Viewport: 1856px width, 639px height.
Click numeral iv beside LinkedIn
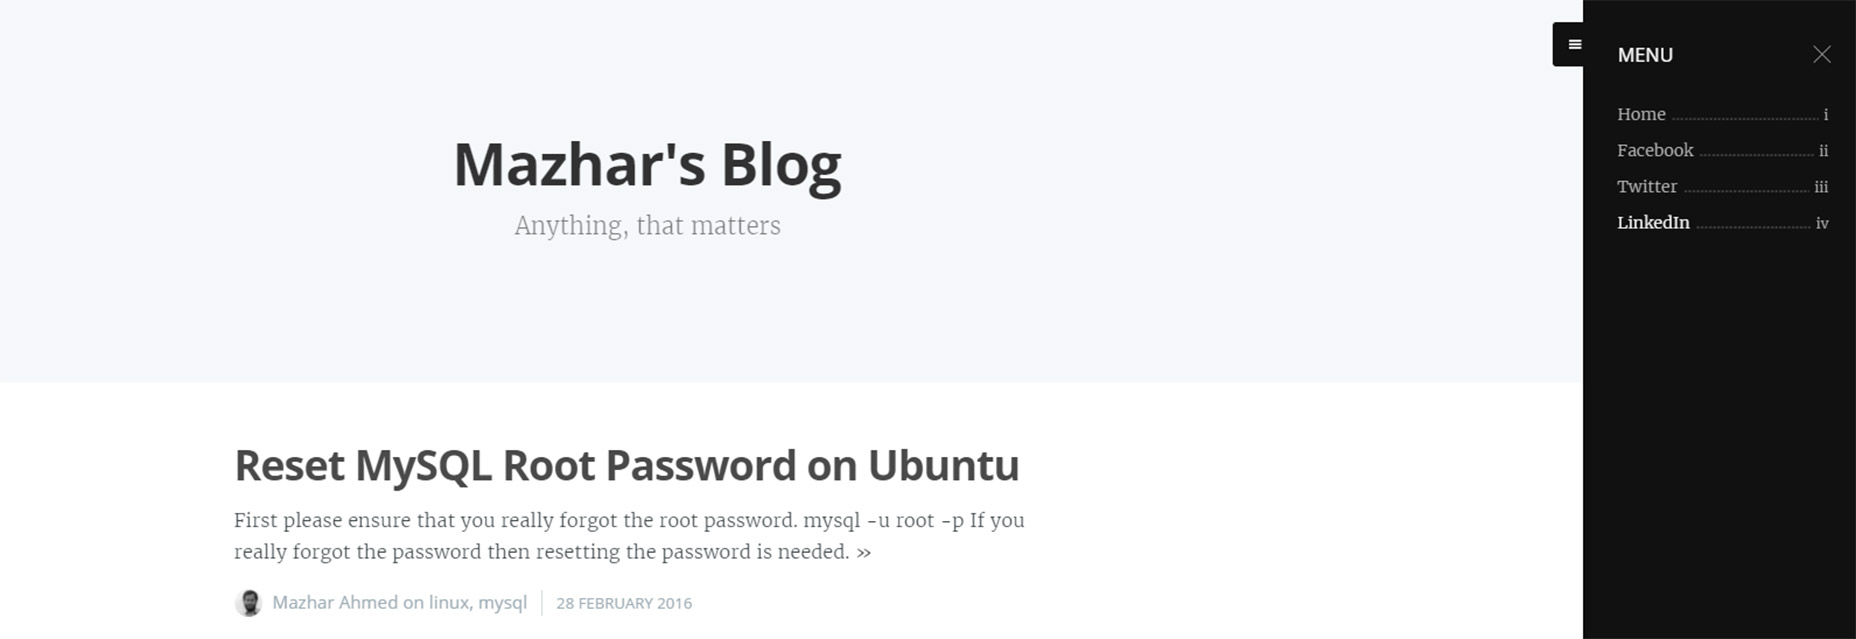(x=1822, y=223)
